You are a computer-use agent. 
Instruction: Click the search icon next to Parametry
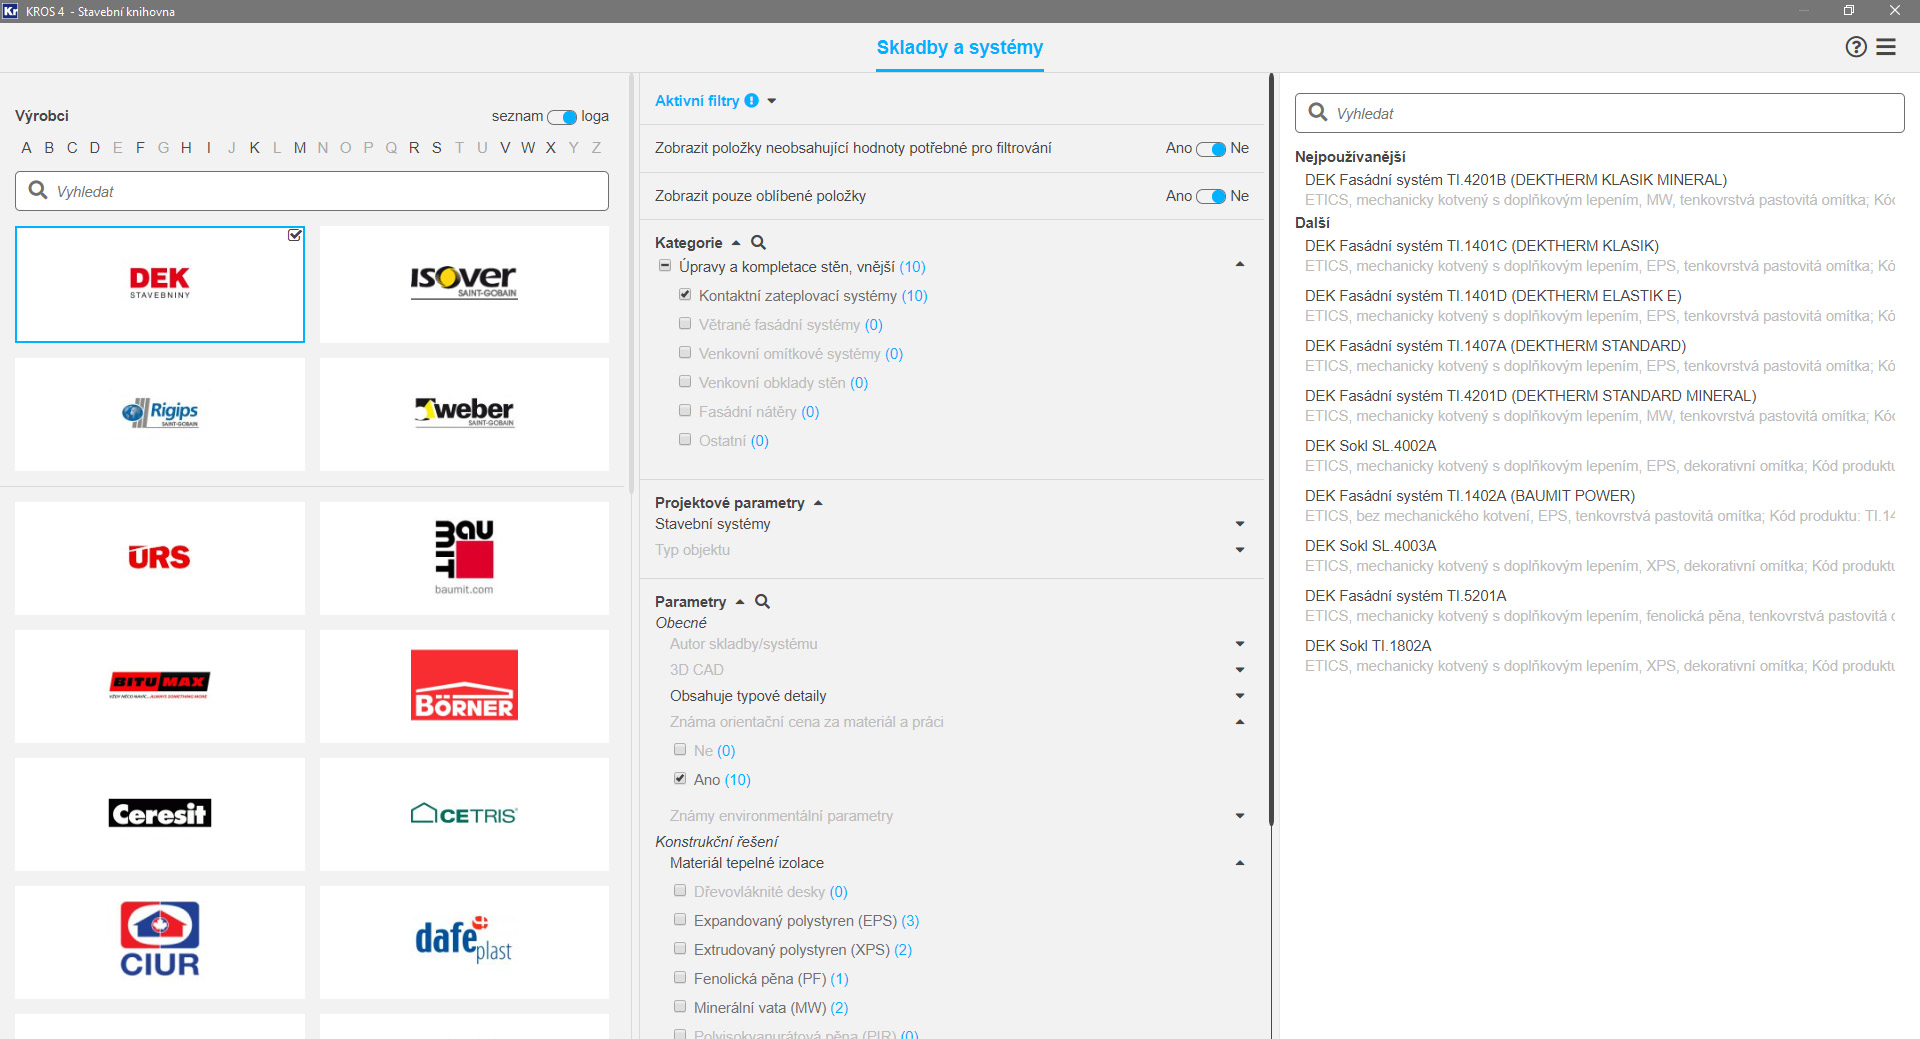pyautogui.click(x=762, y=602)
